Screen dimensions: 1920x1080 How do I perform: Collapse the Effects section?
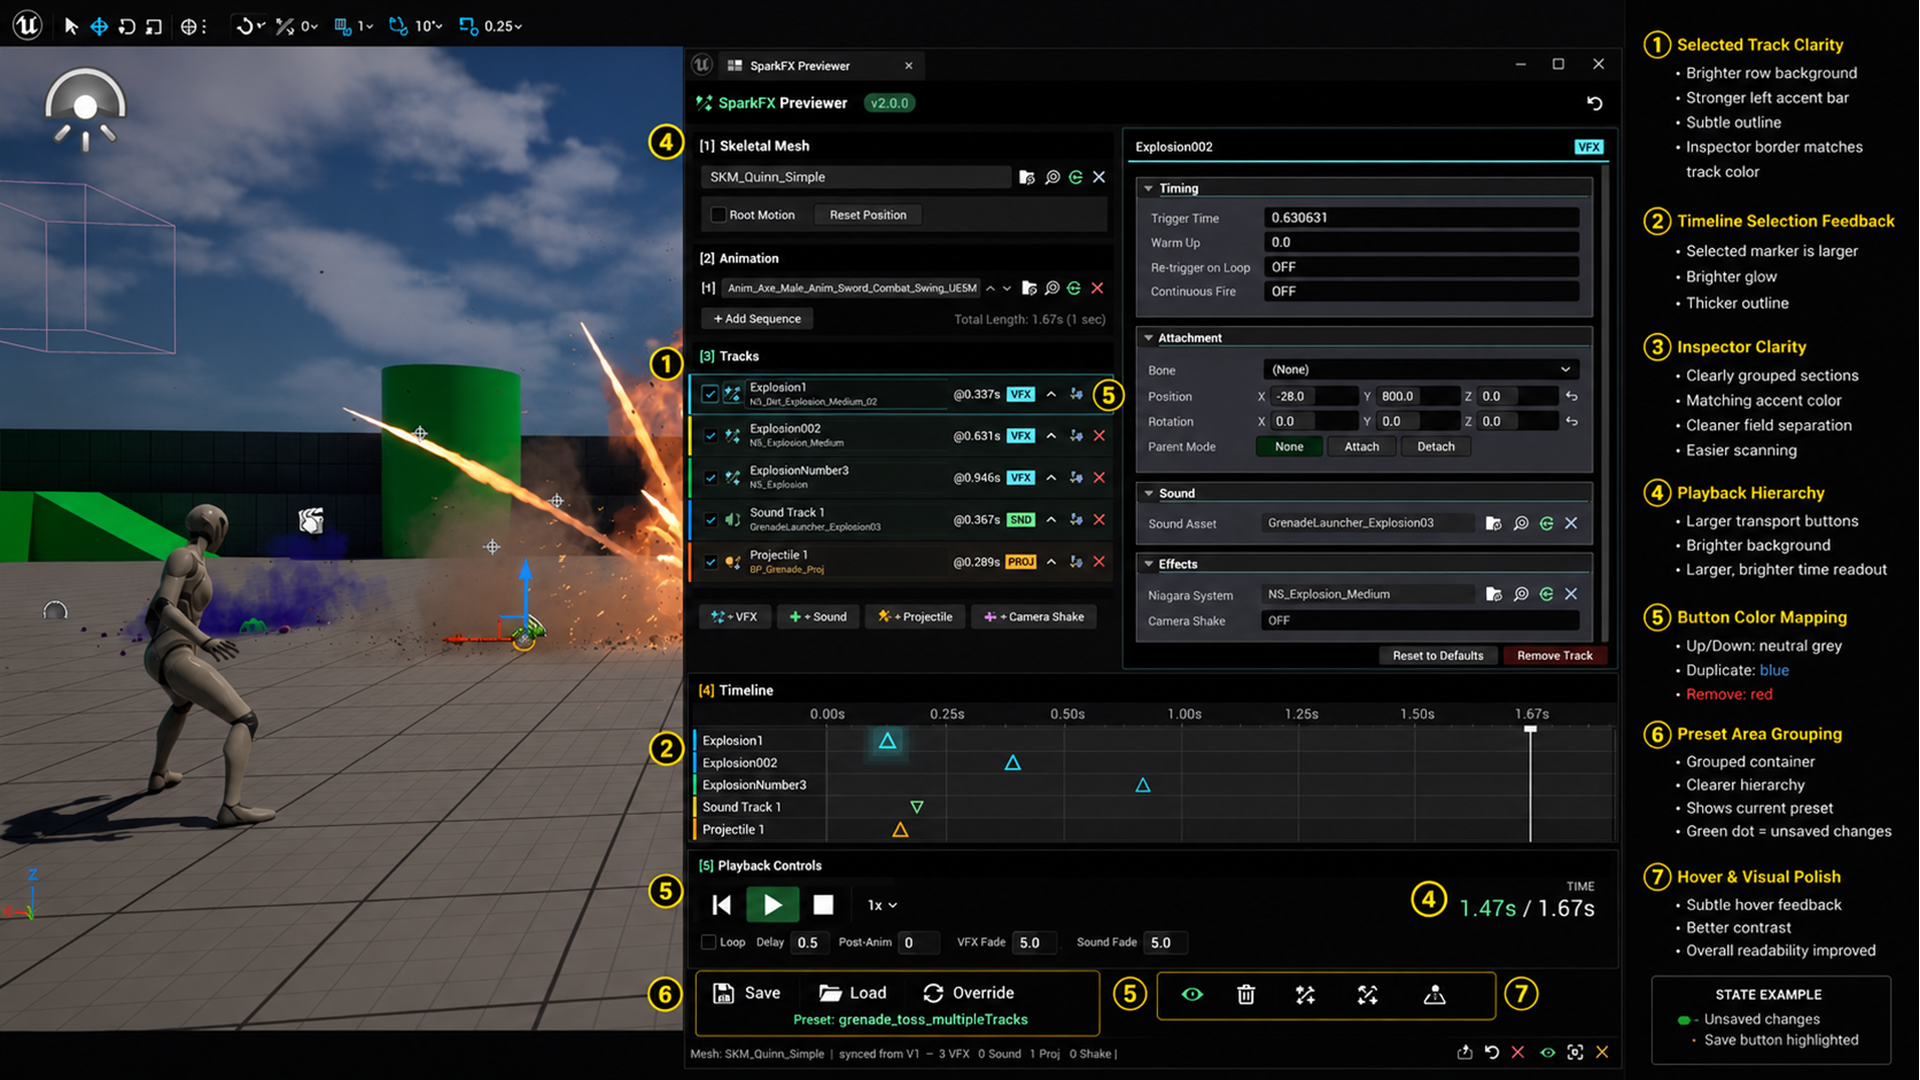(x=1149, y=564)
